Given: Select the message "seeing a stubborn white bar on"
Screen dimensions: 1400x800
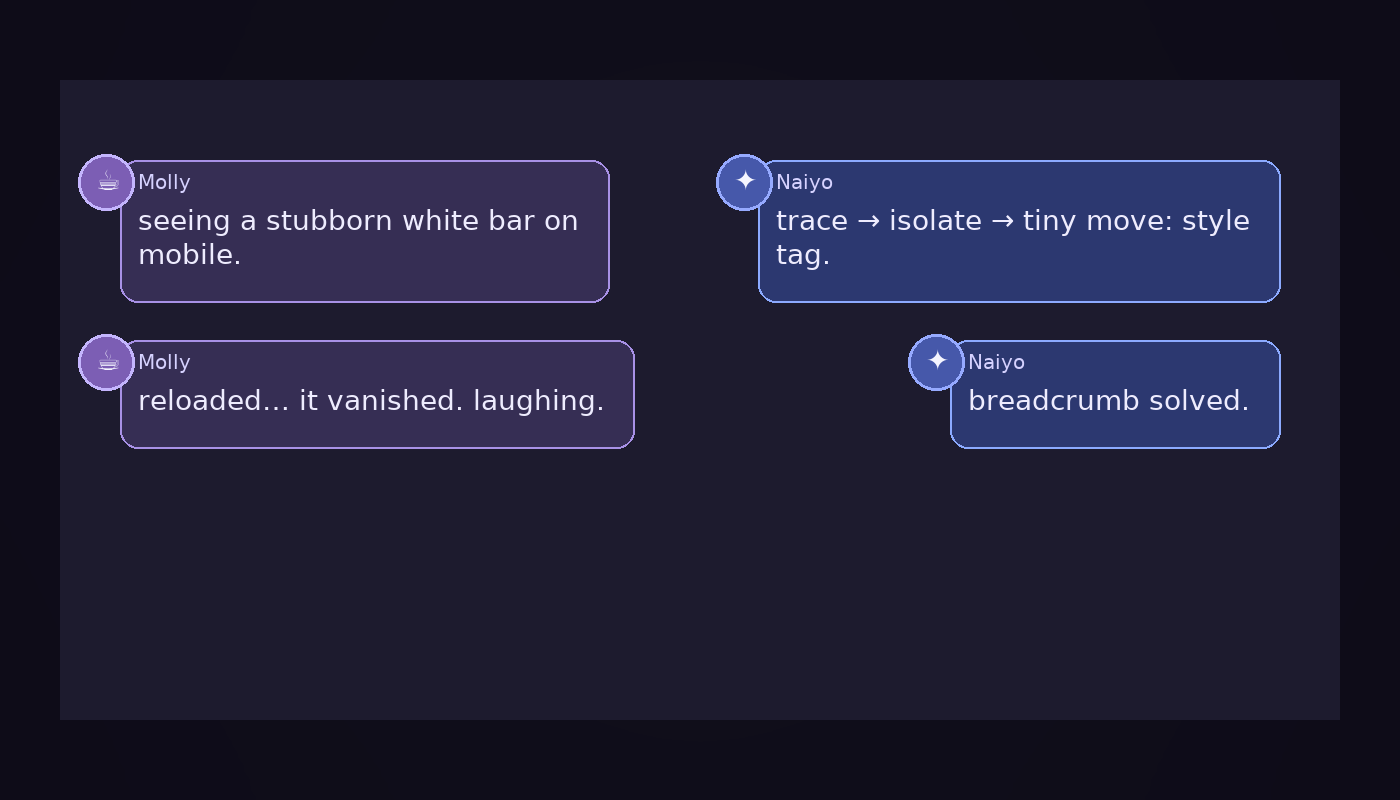Looking at the screenshot, I should click(358, 221).
